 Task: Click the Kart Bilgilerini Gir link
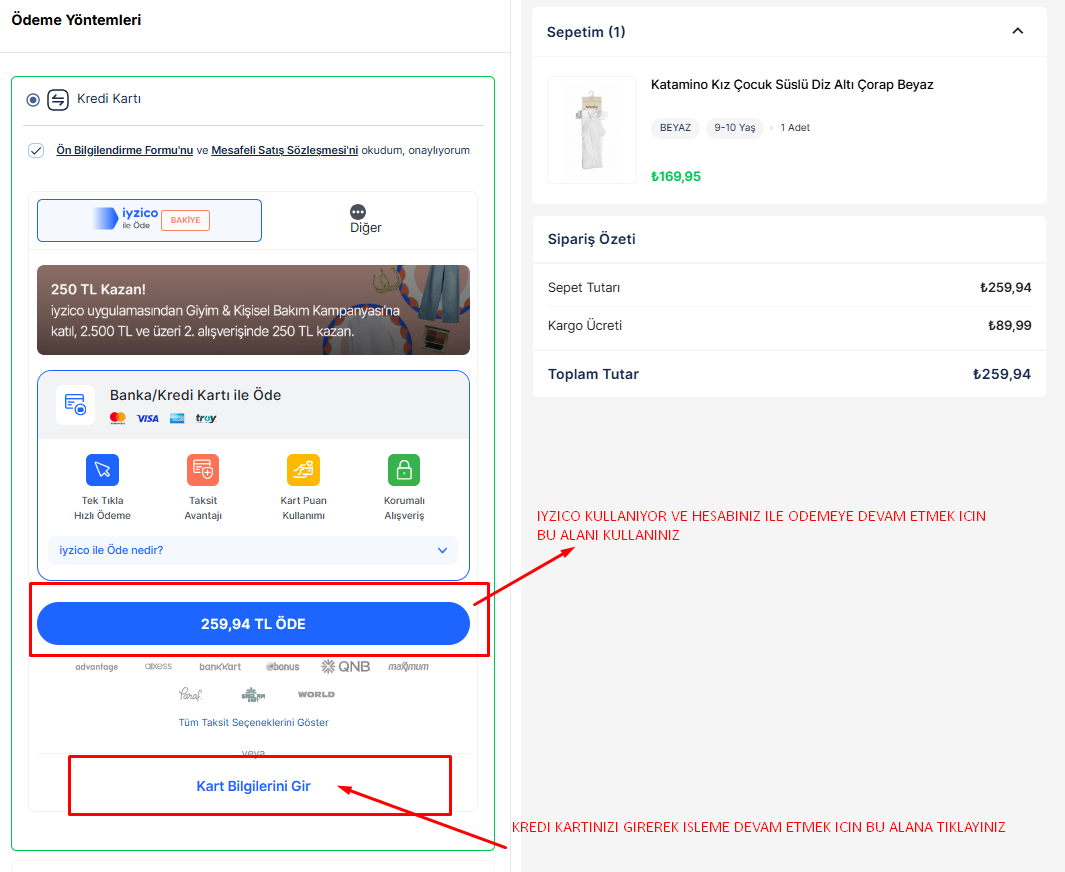click(x=253, y=786)
